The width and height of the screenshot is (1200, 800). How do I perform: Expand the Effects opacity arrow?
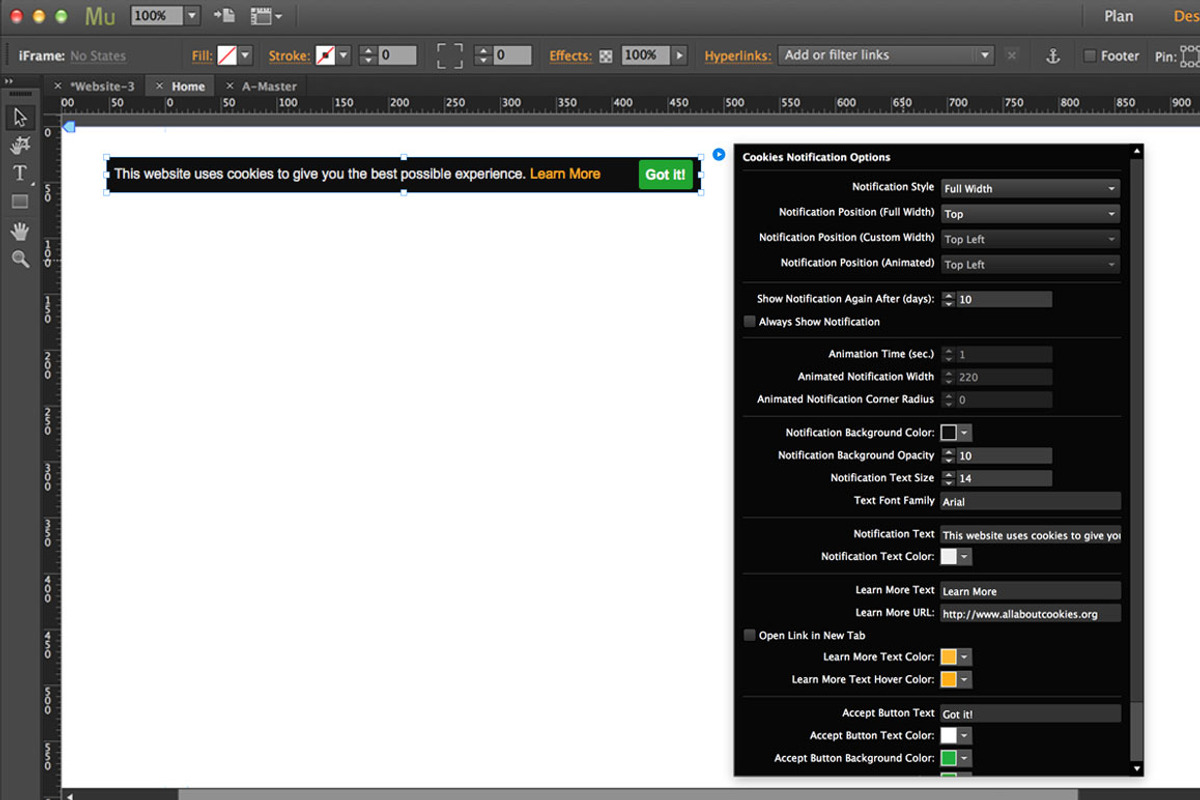pos(680,56)
